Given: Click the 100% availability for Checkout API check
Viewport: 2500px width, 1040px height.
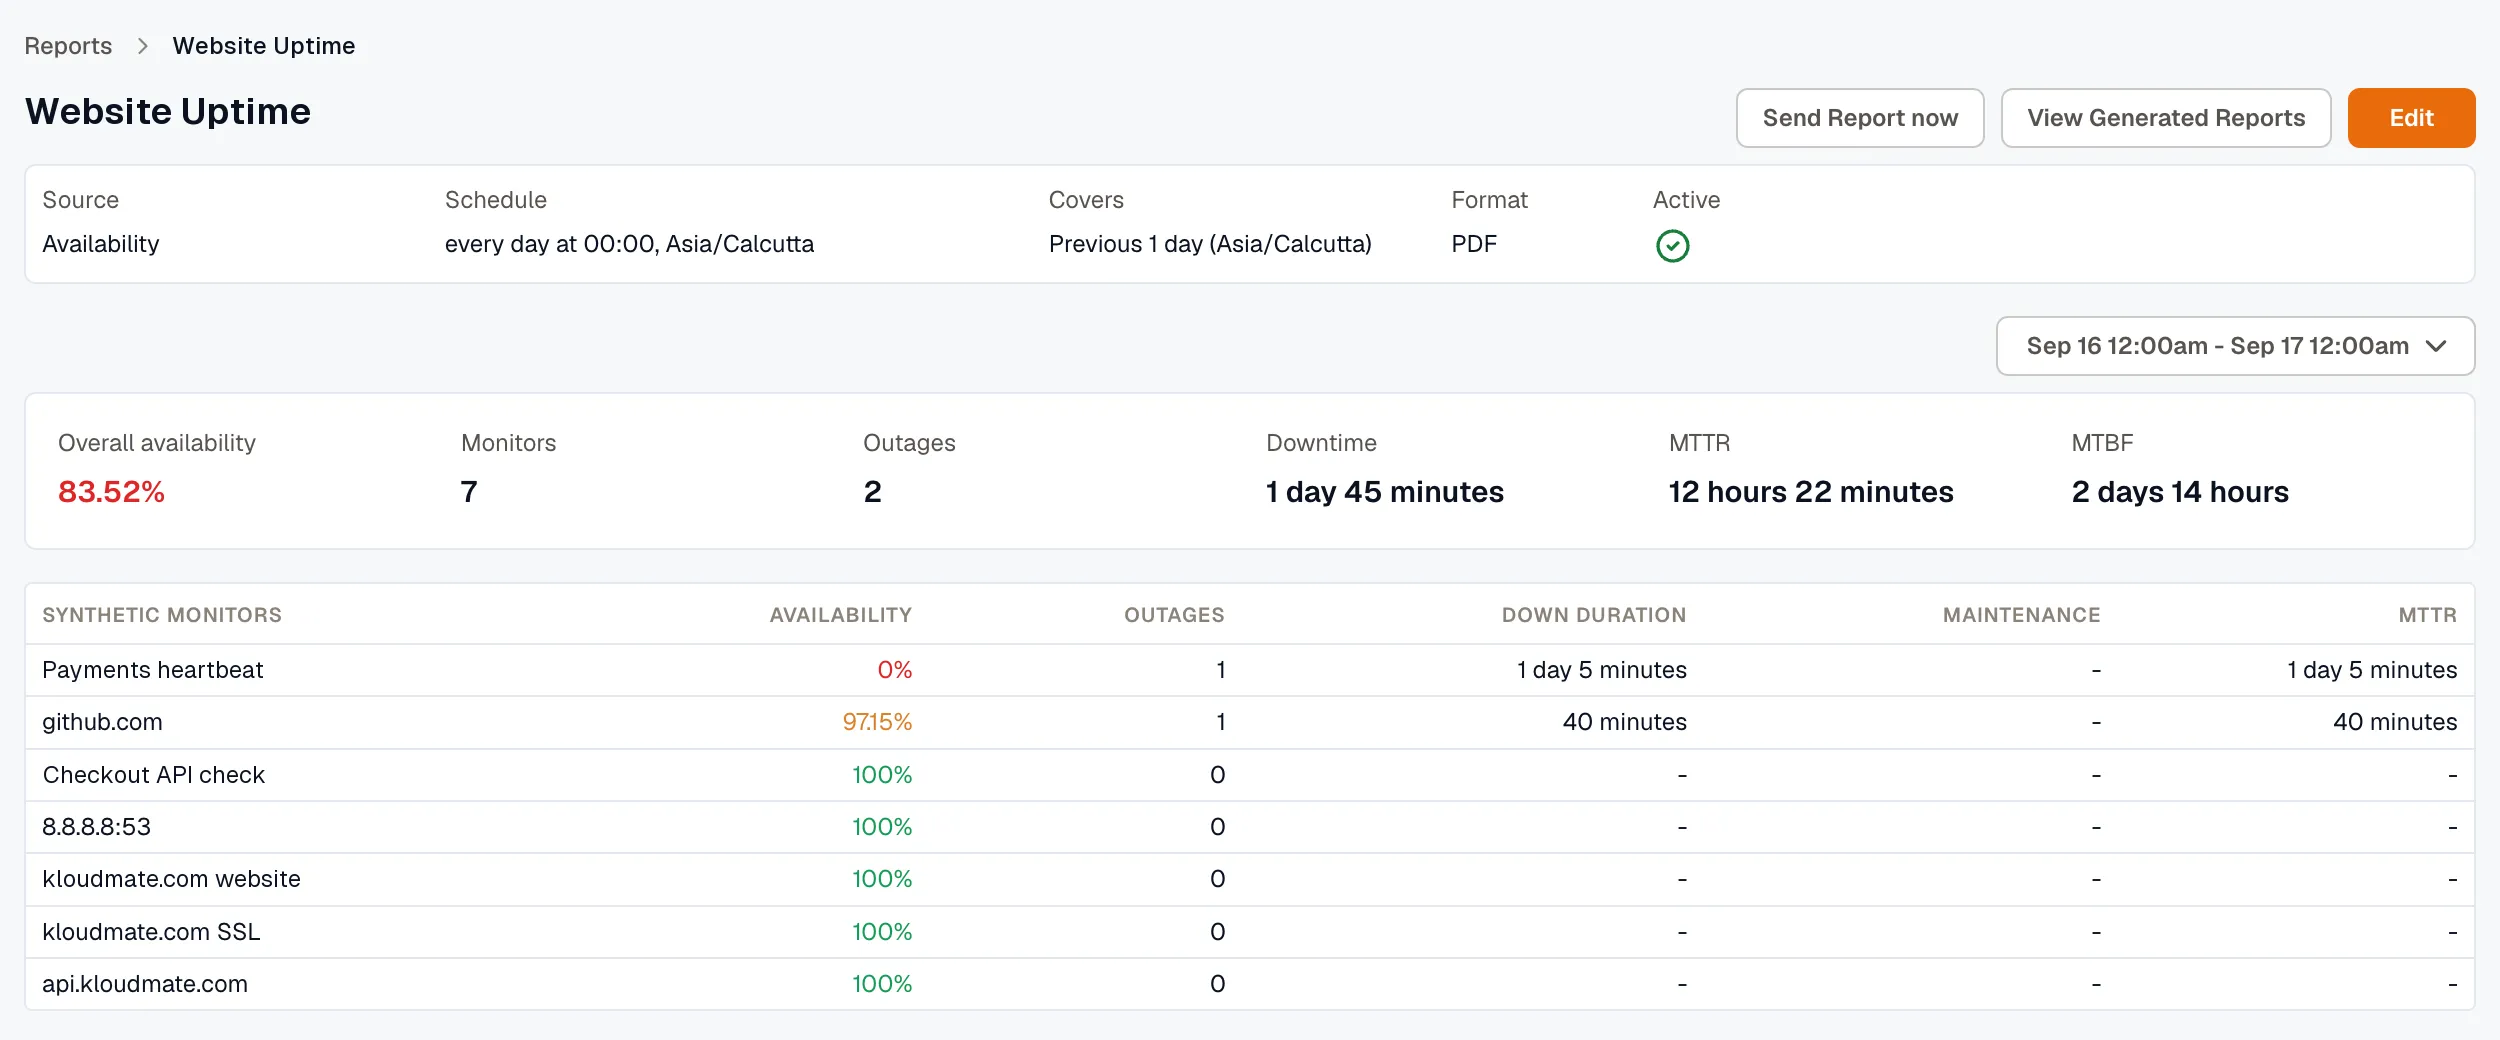Looking at the screenshot, I should (882, 775).
